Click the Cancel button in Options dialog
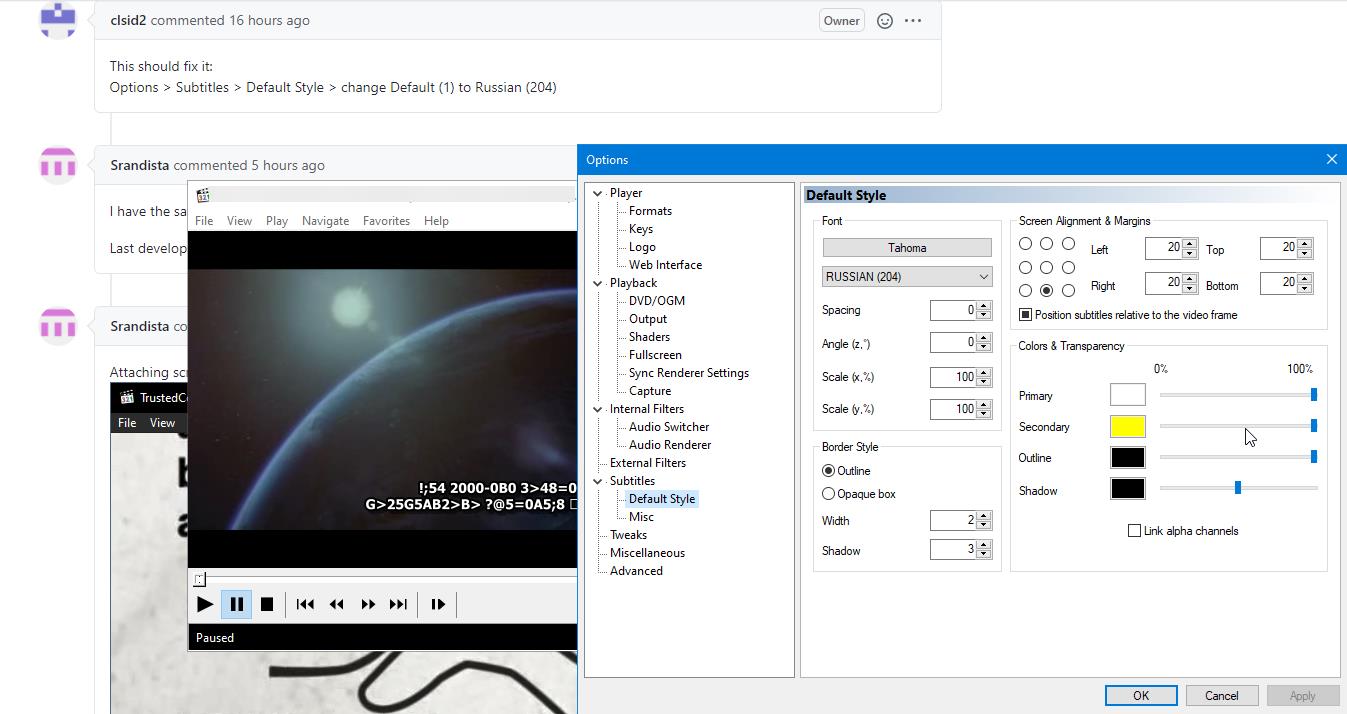1347x714 pixels. click(x=1221, y=695)
